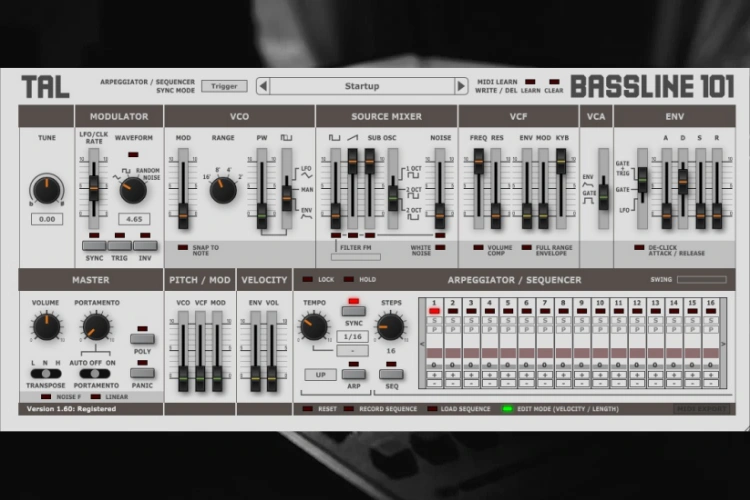This screenshot has width=750, height=500.
Task: Enable the Noise F option in Master
Action: point(46,397)
